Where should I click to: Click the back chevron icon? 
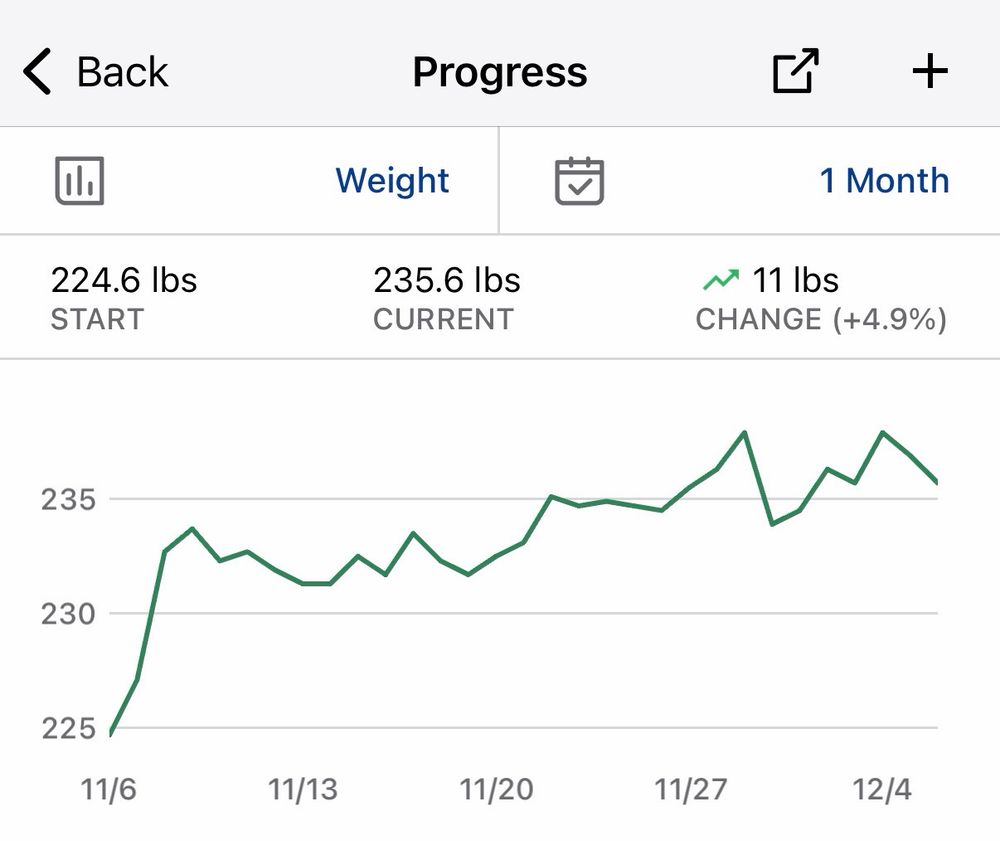tap(37, 70)
